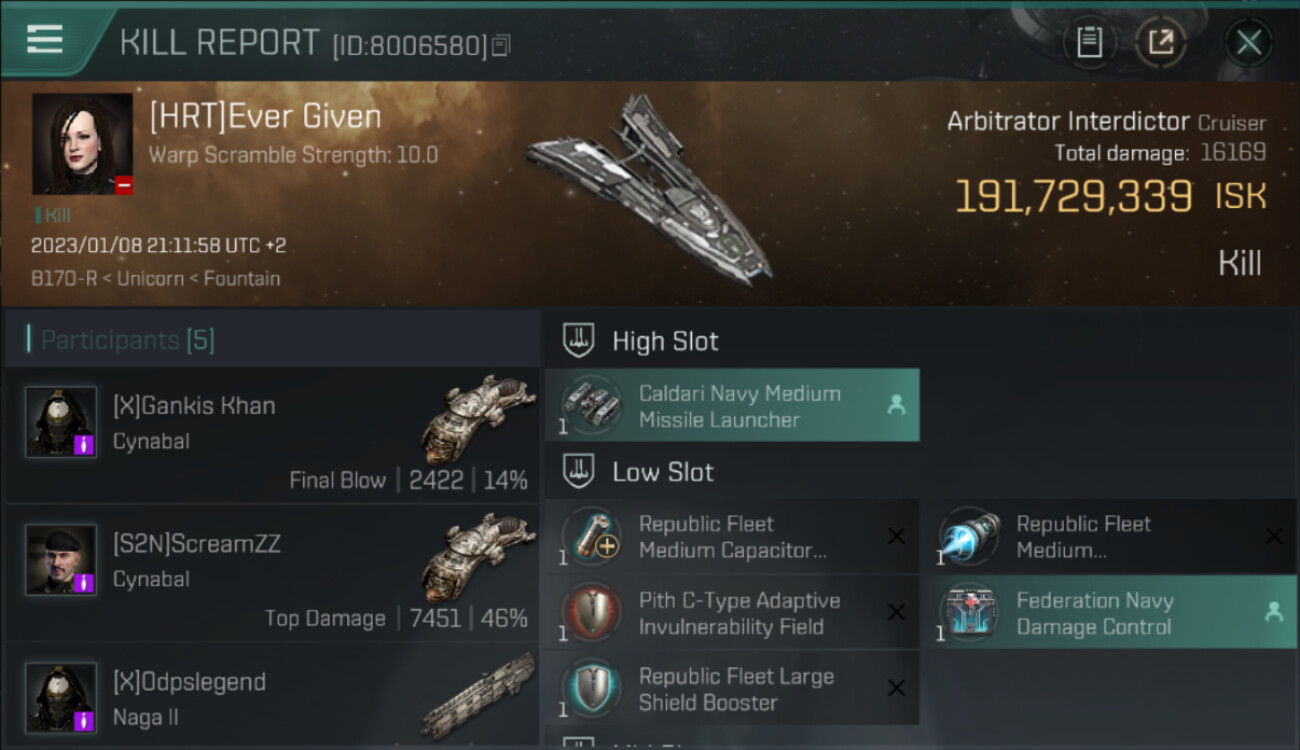Open Ever Given's character portrait
This screenshot has height=750, width=1300.
(x=82, y=144)
